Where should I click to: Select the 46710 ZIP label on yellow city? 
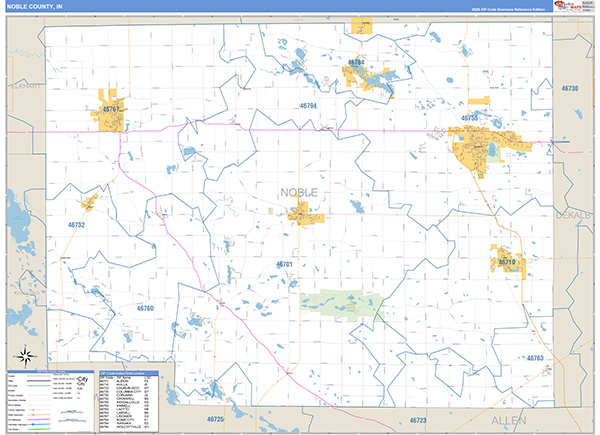pyautogui.click(x=506, y=261)
